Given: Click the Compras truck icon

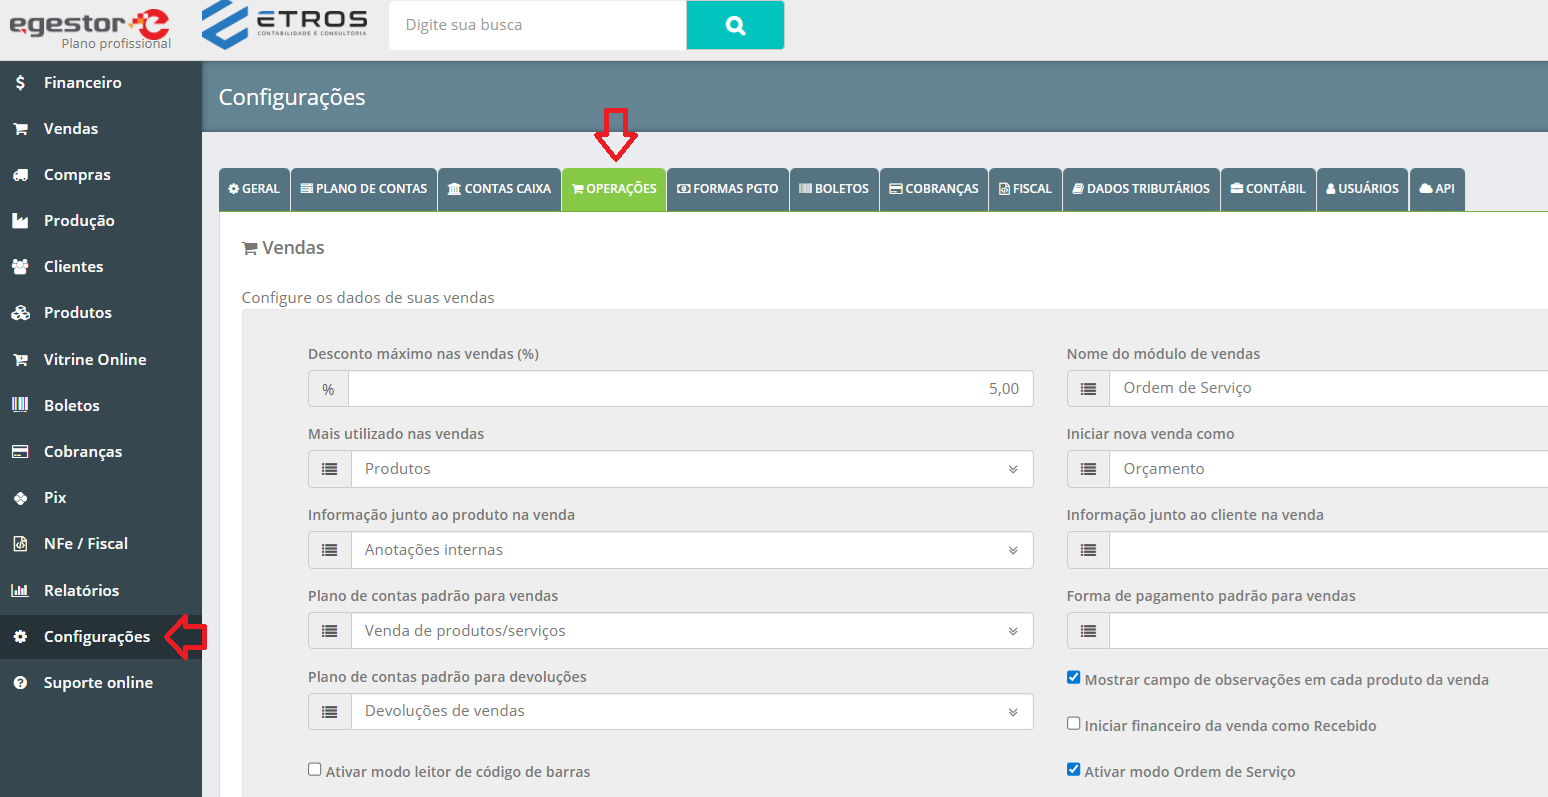Looking at the screenshot, I should point(20,175).
